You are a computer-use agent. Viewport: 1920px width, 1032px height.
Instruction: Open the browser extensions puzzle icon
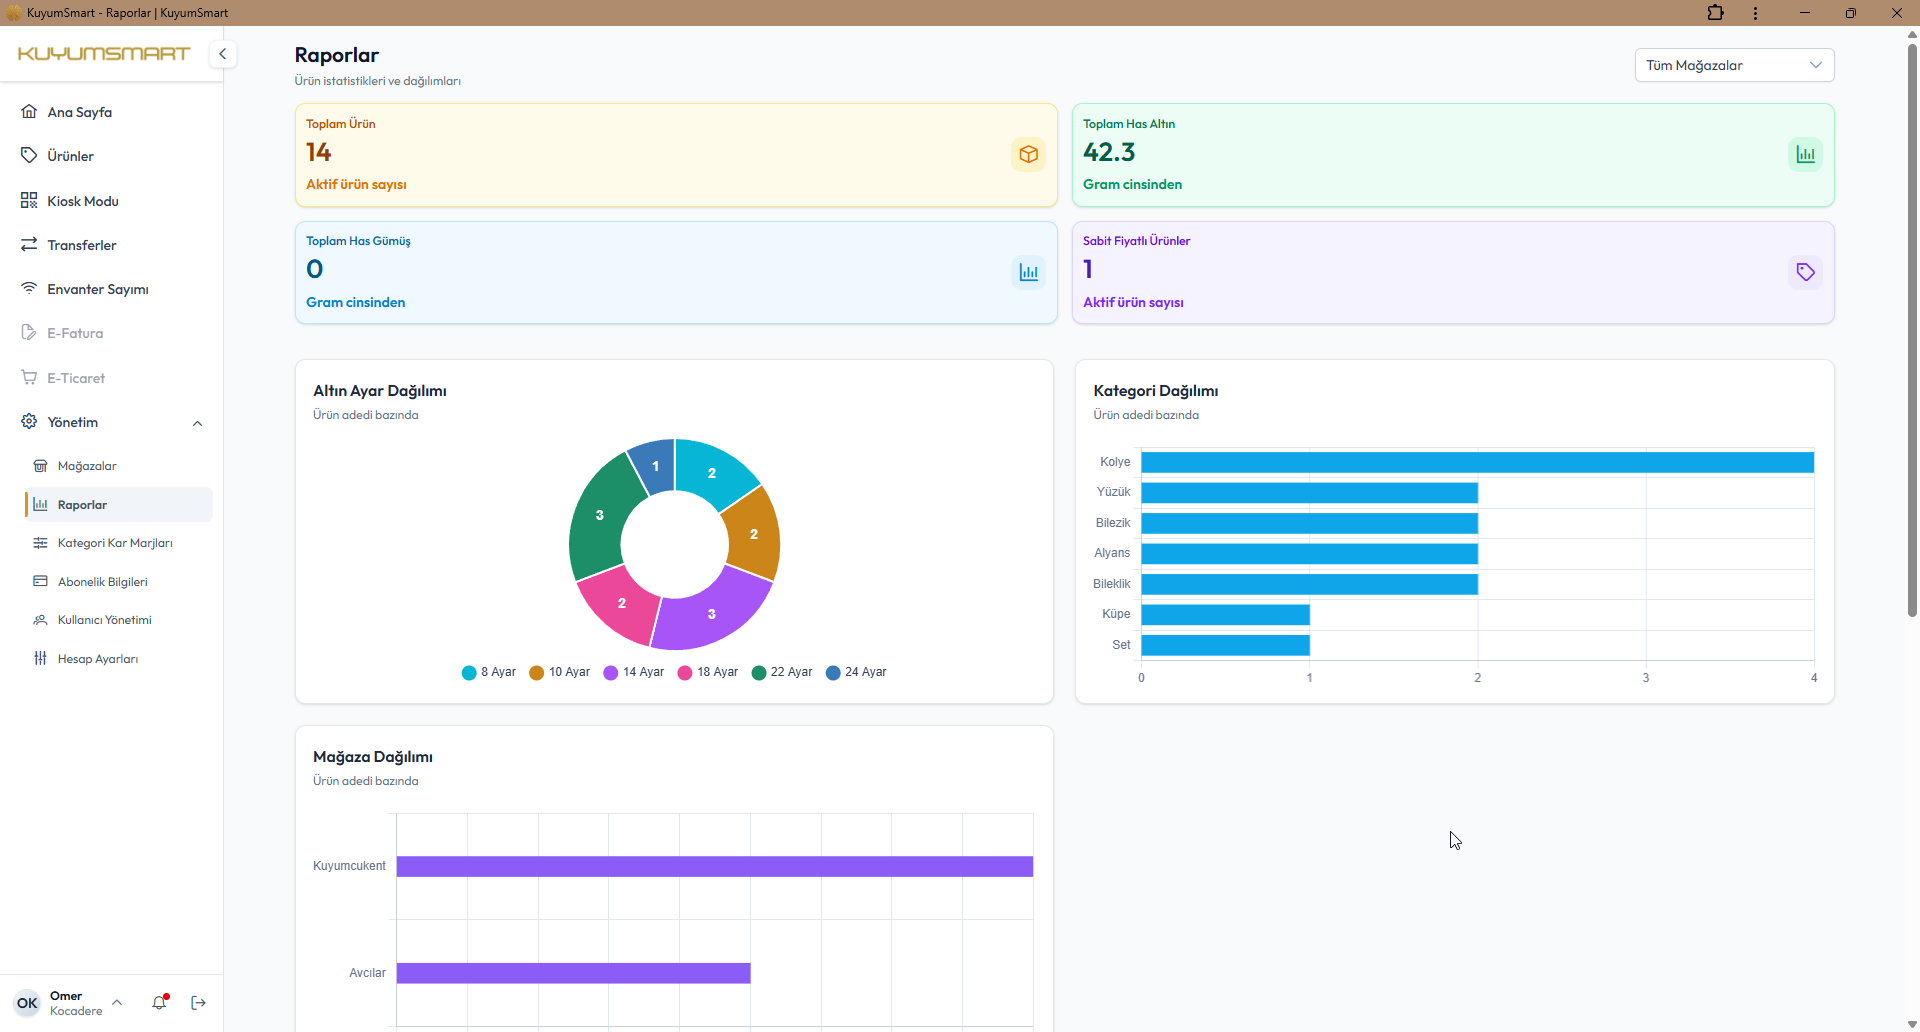1715,13
